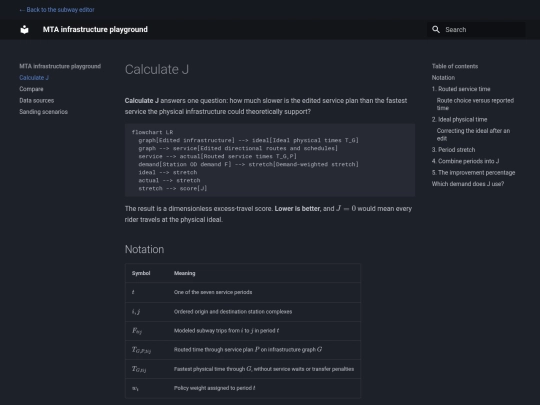Jump to Route choice versus reported time
Viewport: 540px width, 405px height.
(x=475, y=104)
